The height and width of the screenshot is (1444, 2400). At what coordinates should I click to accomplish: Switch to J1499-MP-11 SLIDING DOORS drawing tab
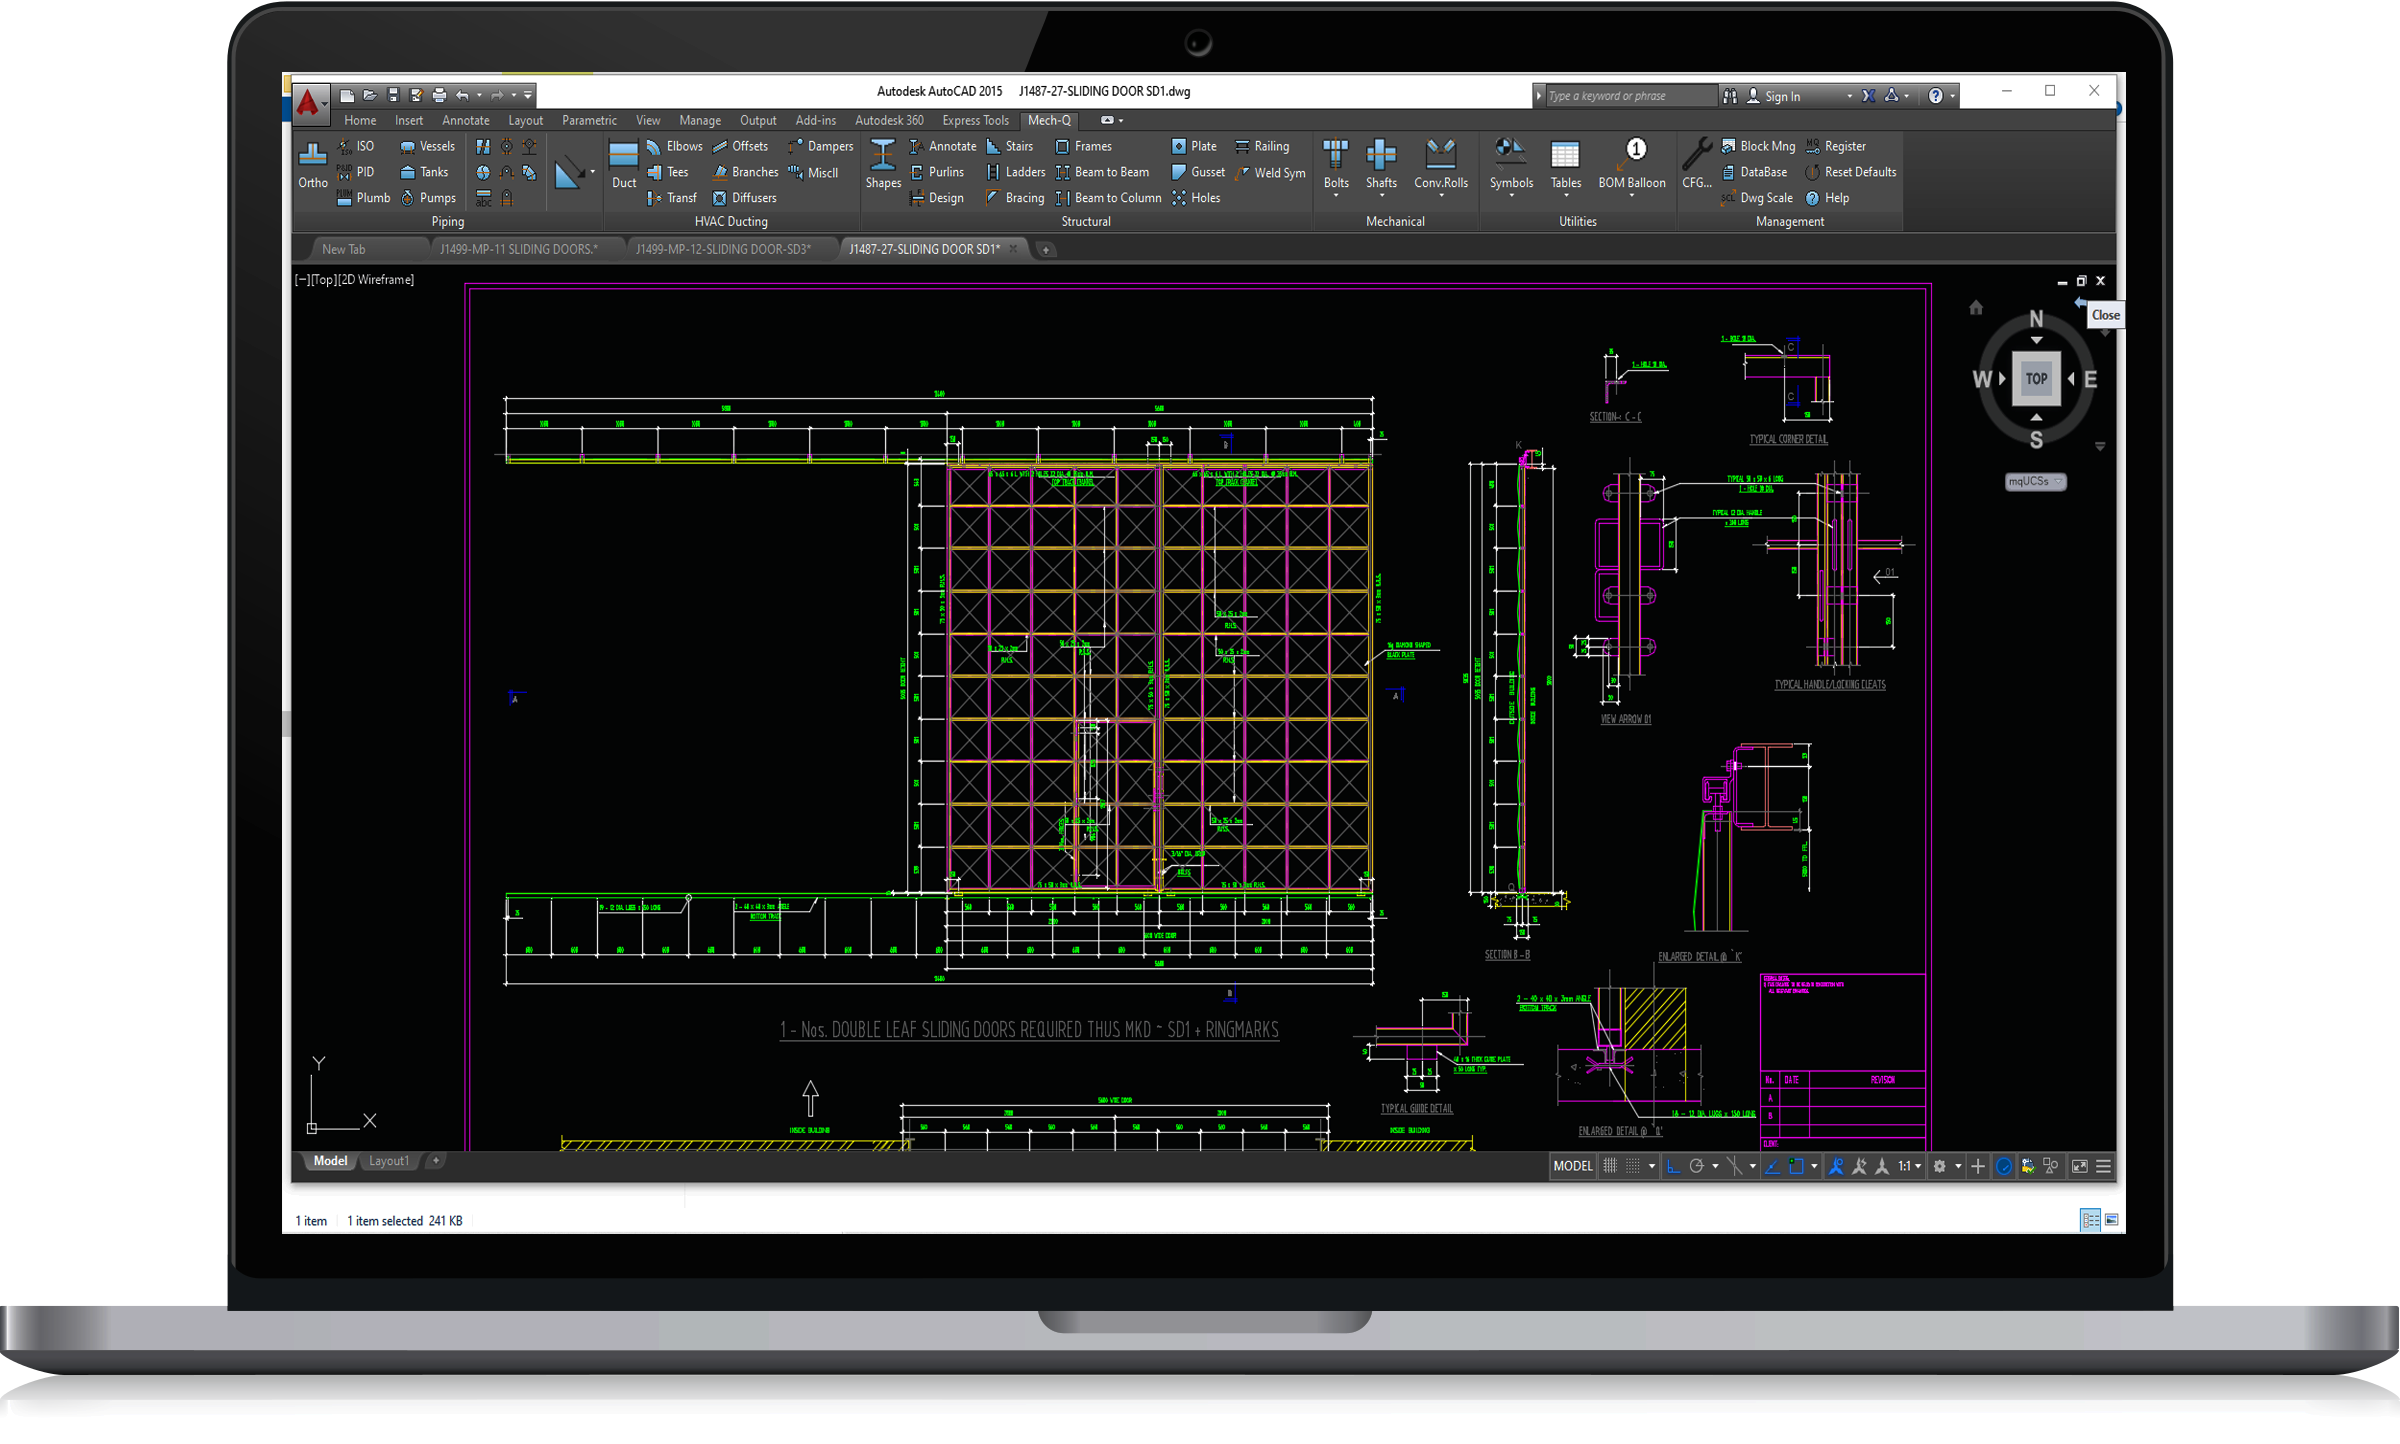click(518, 249)
